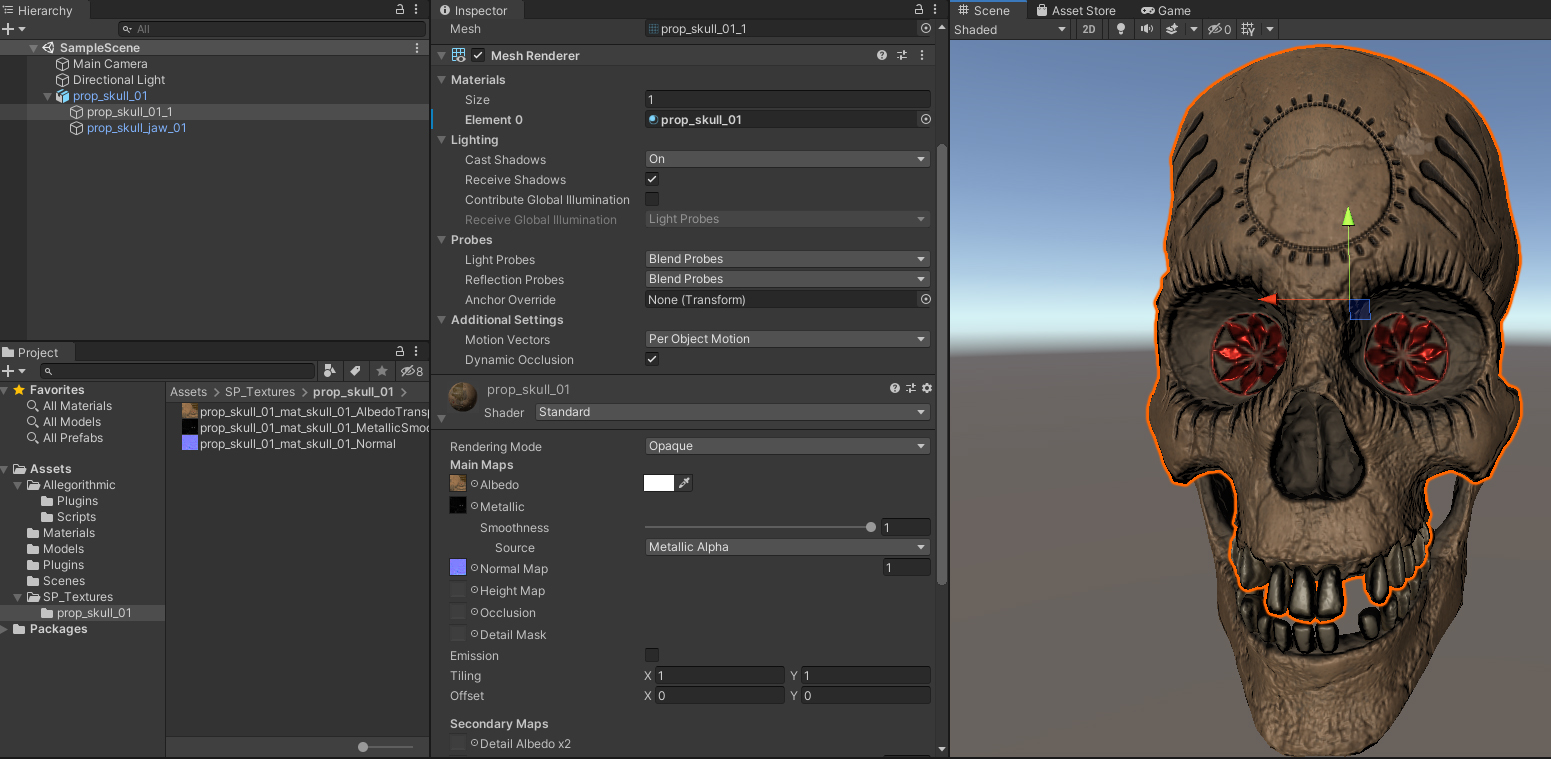
Task: Click SP_Textures in the Project breadcrumb
Action: [260, 392]
